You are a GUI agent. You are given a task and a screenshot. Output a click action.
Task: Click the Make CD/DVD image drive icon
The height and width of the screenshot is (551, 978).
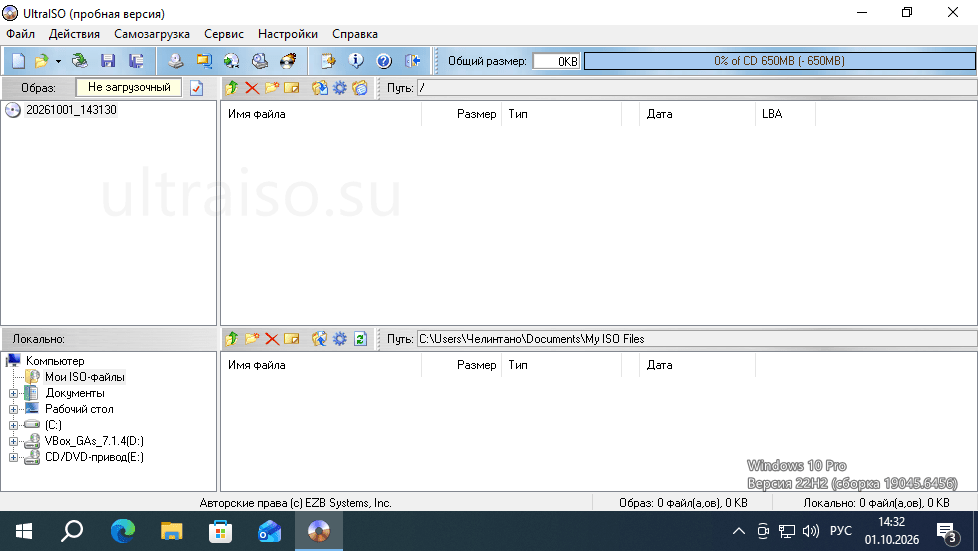point(176,61)
